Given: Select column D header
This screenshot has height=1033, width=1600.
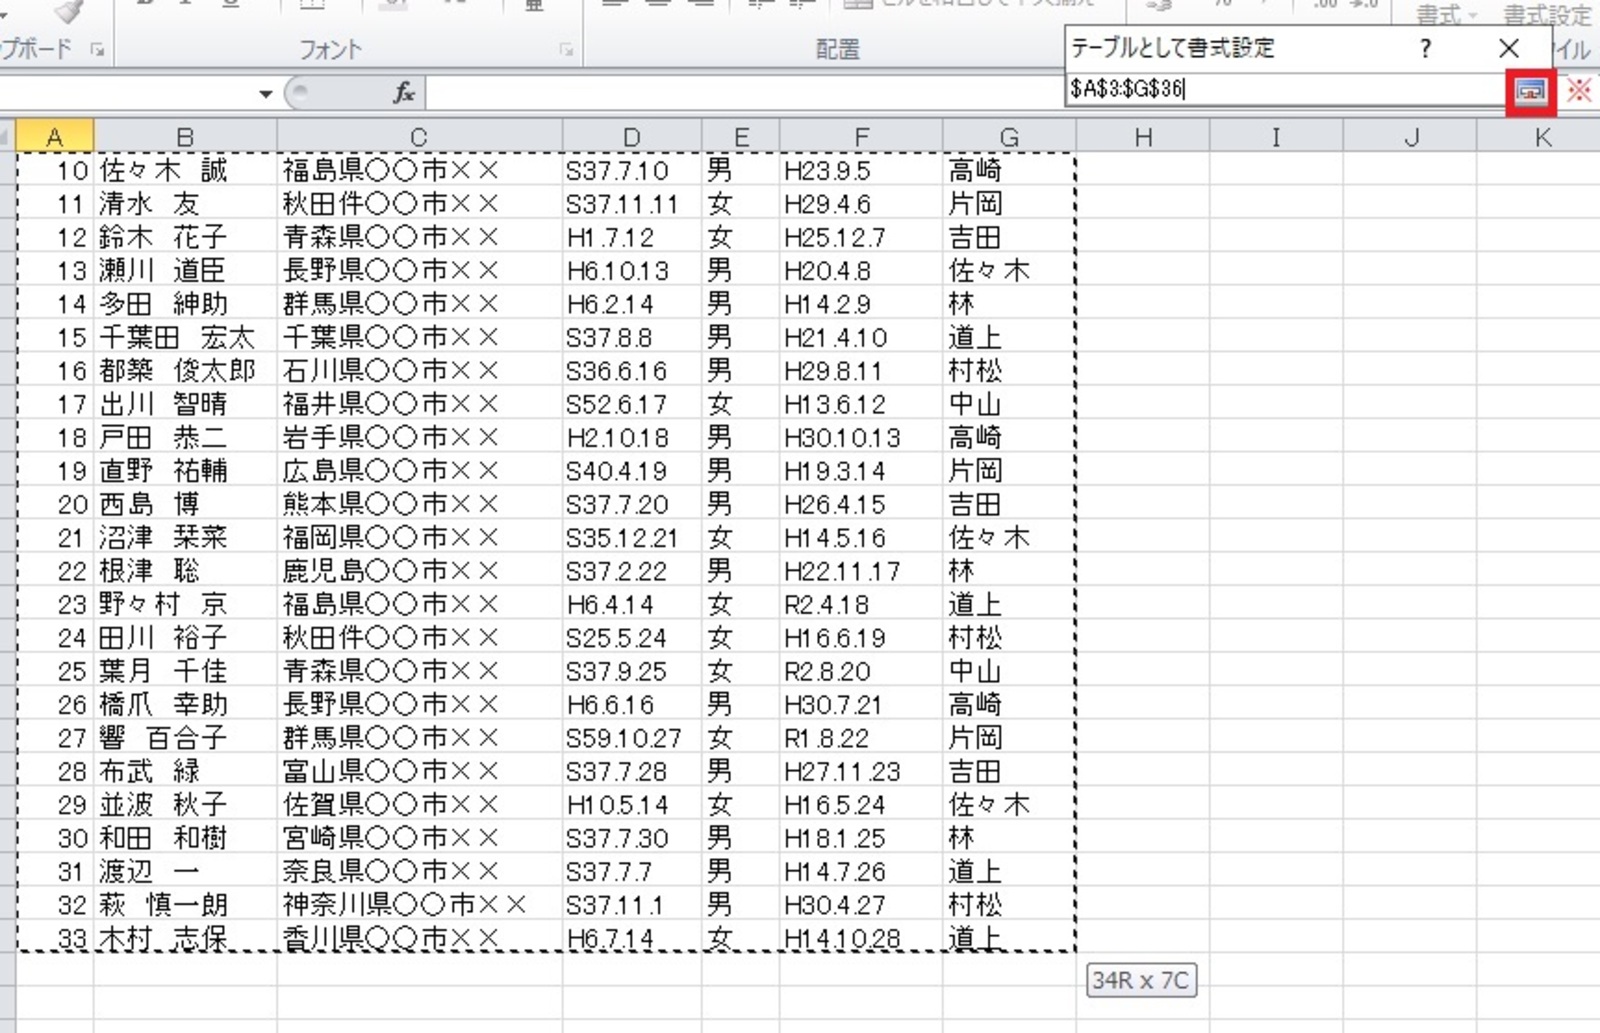Looking at the screenshot, I should coord(631,136).
